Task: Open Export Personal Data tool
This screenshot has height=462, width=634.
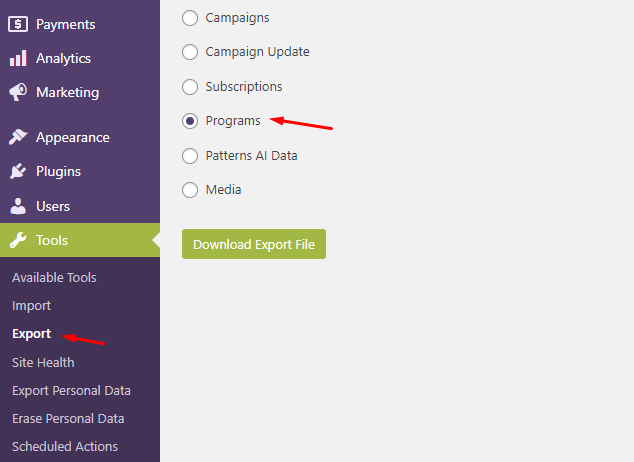Action: tap(71, 390)
